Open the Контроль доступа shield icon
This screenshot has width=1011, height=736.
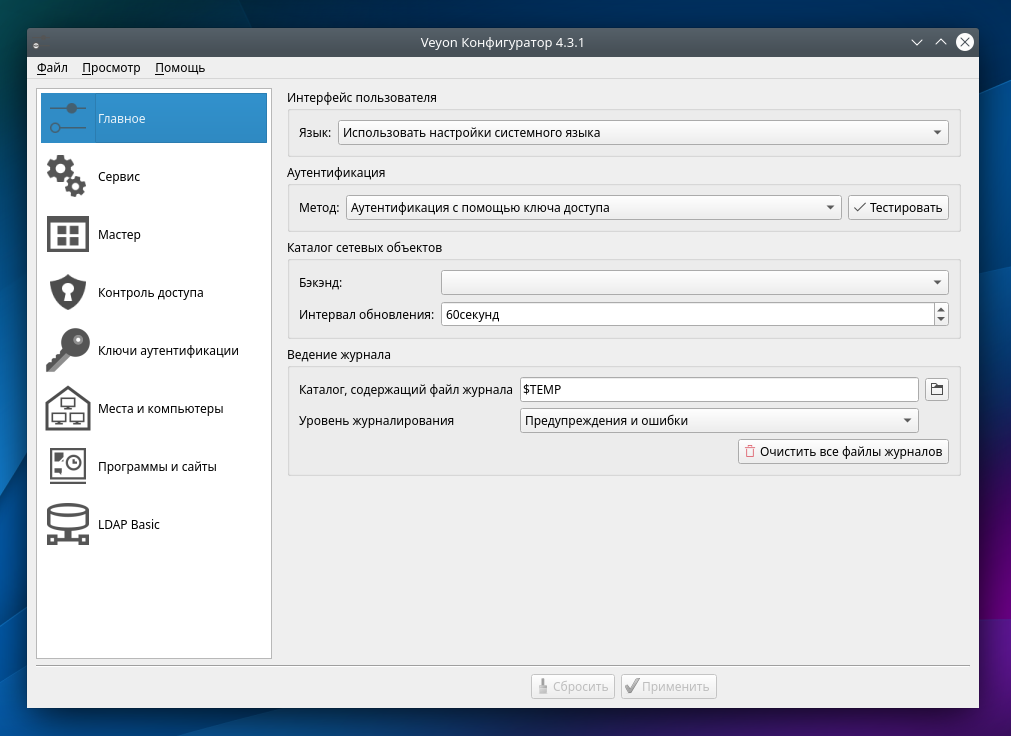pos(68,292)
